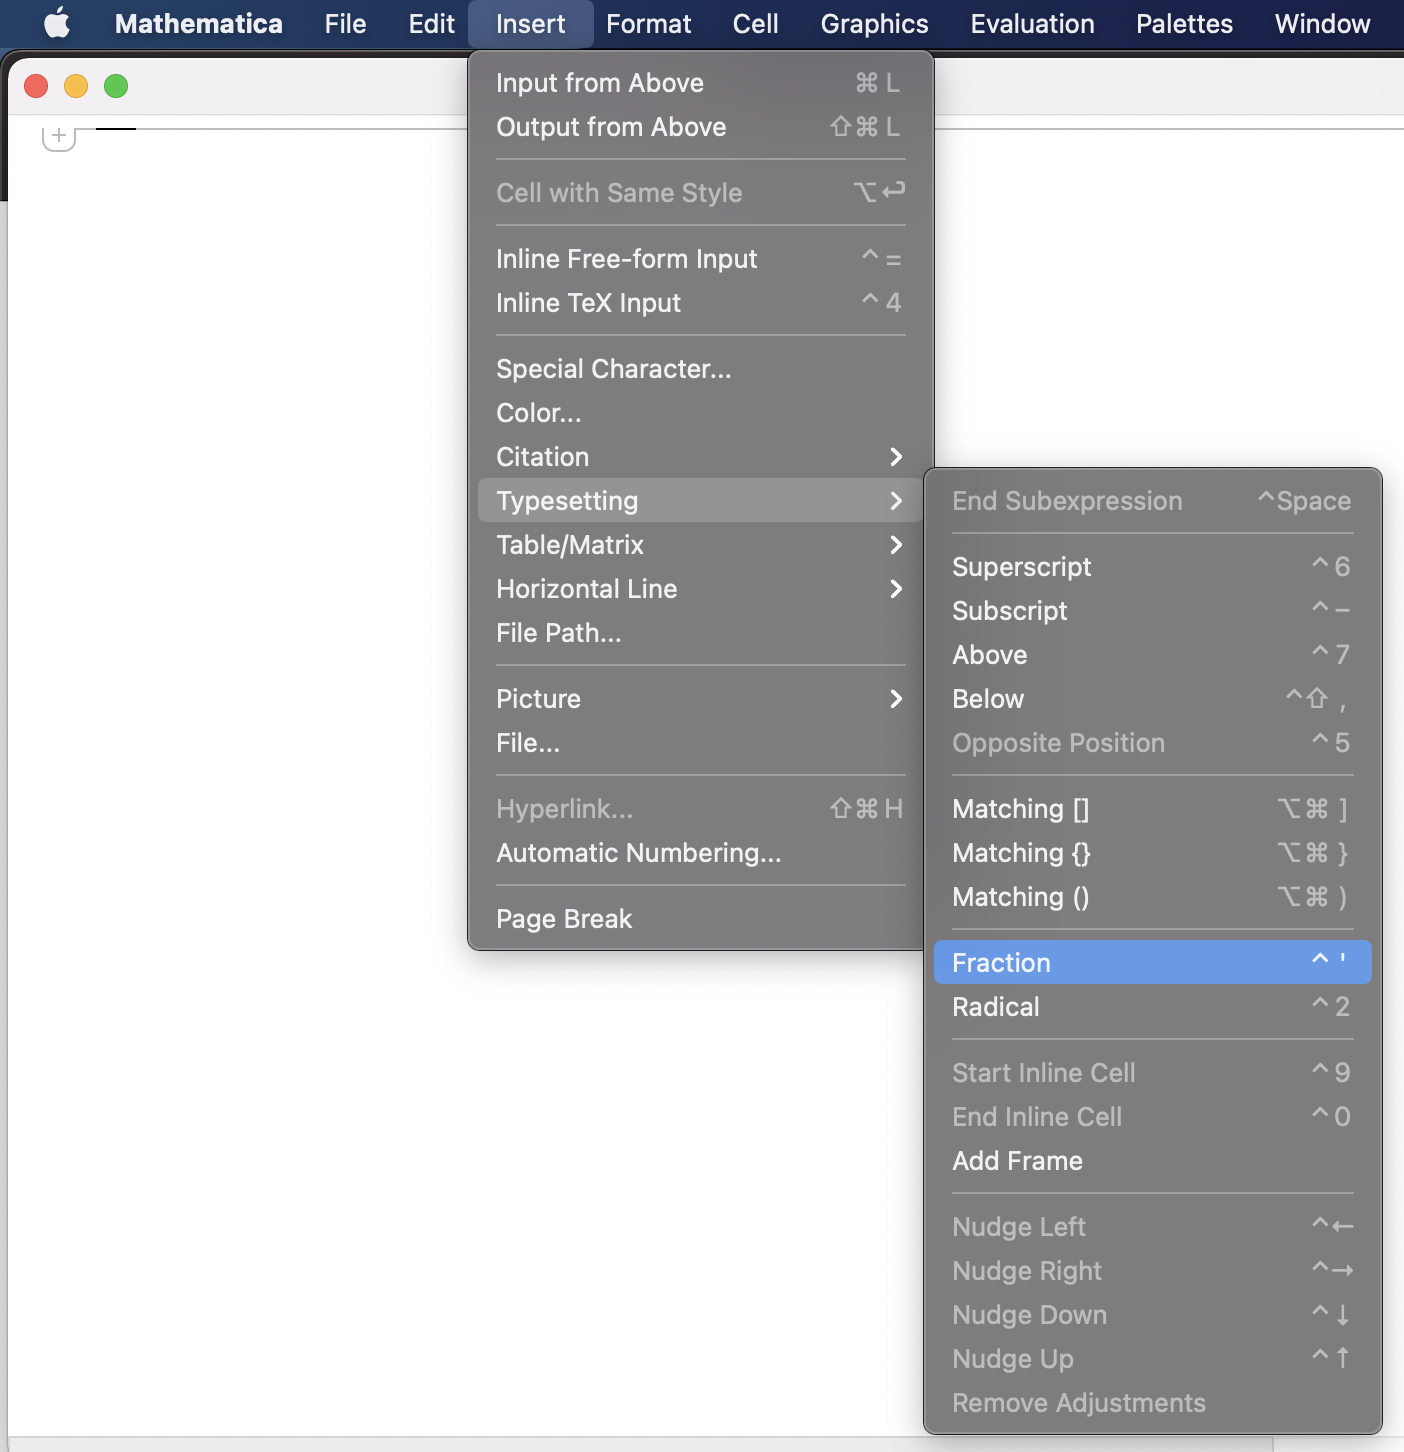Choose File... from Insert menu
Image resolution: width=1404 pixels, height=1452 pixels.
pyautogui.click(x=701, y=743)
